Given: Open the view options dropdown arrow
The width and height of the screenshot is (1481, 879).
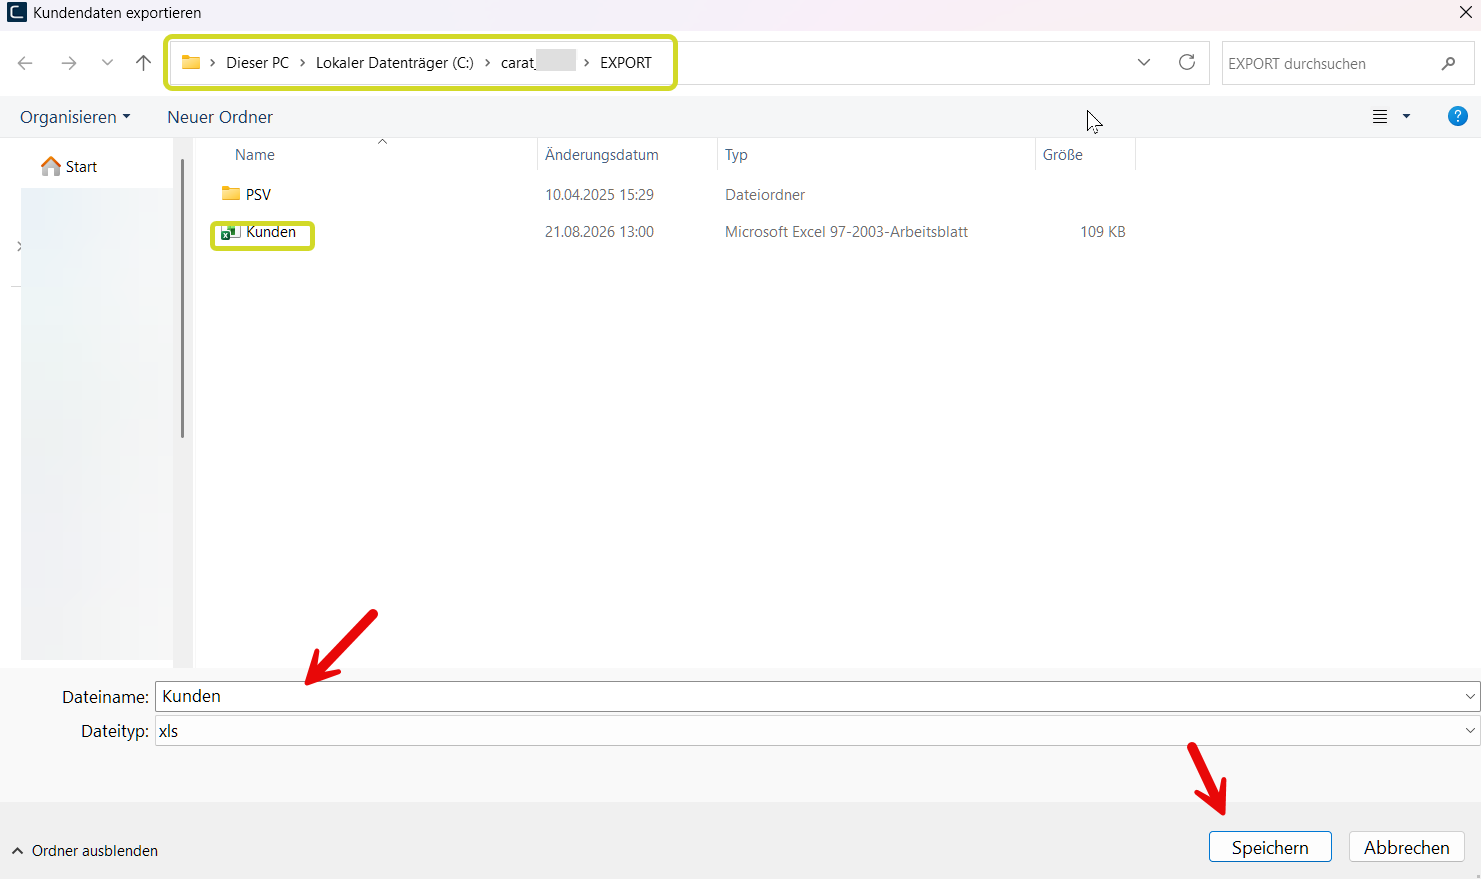Looking at the screenshot, I should [x=1406, y=117].
